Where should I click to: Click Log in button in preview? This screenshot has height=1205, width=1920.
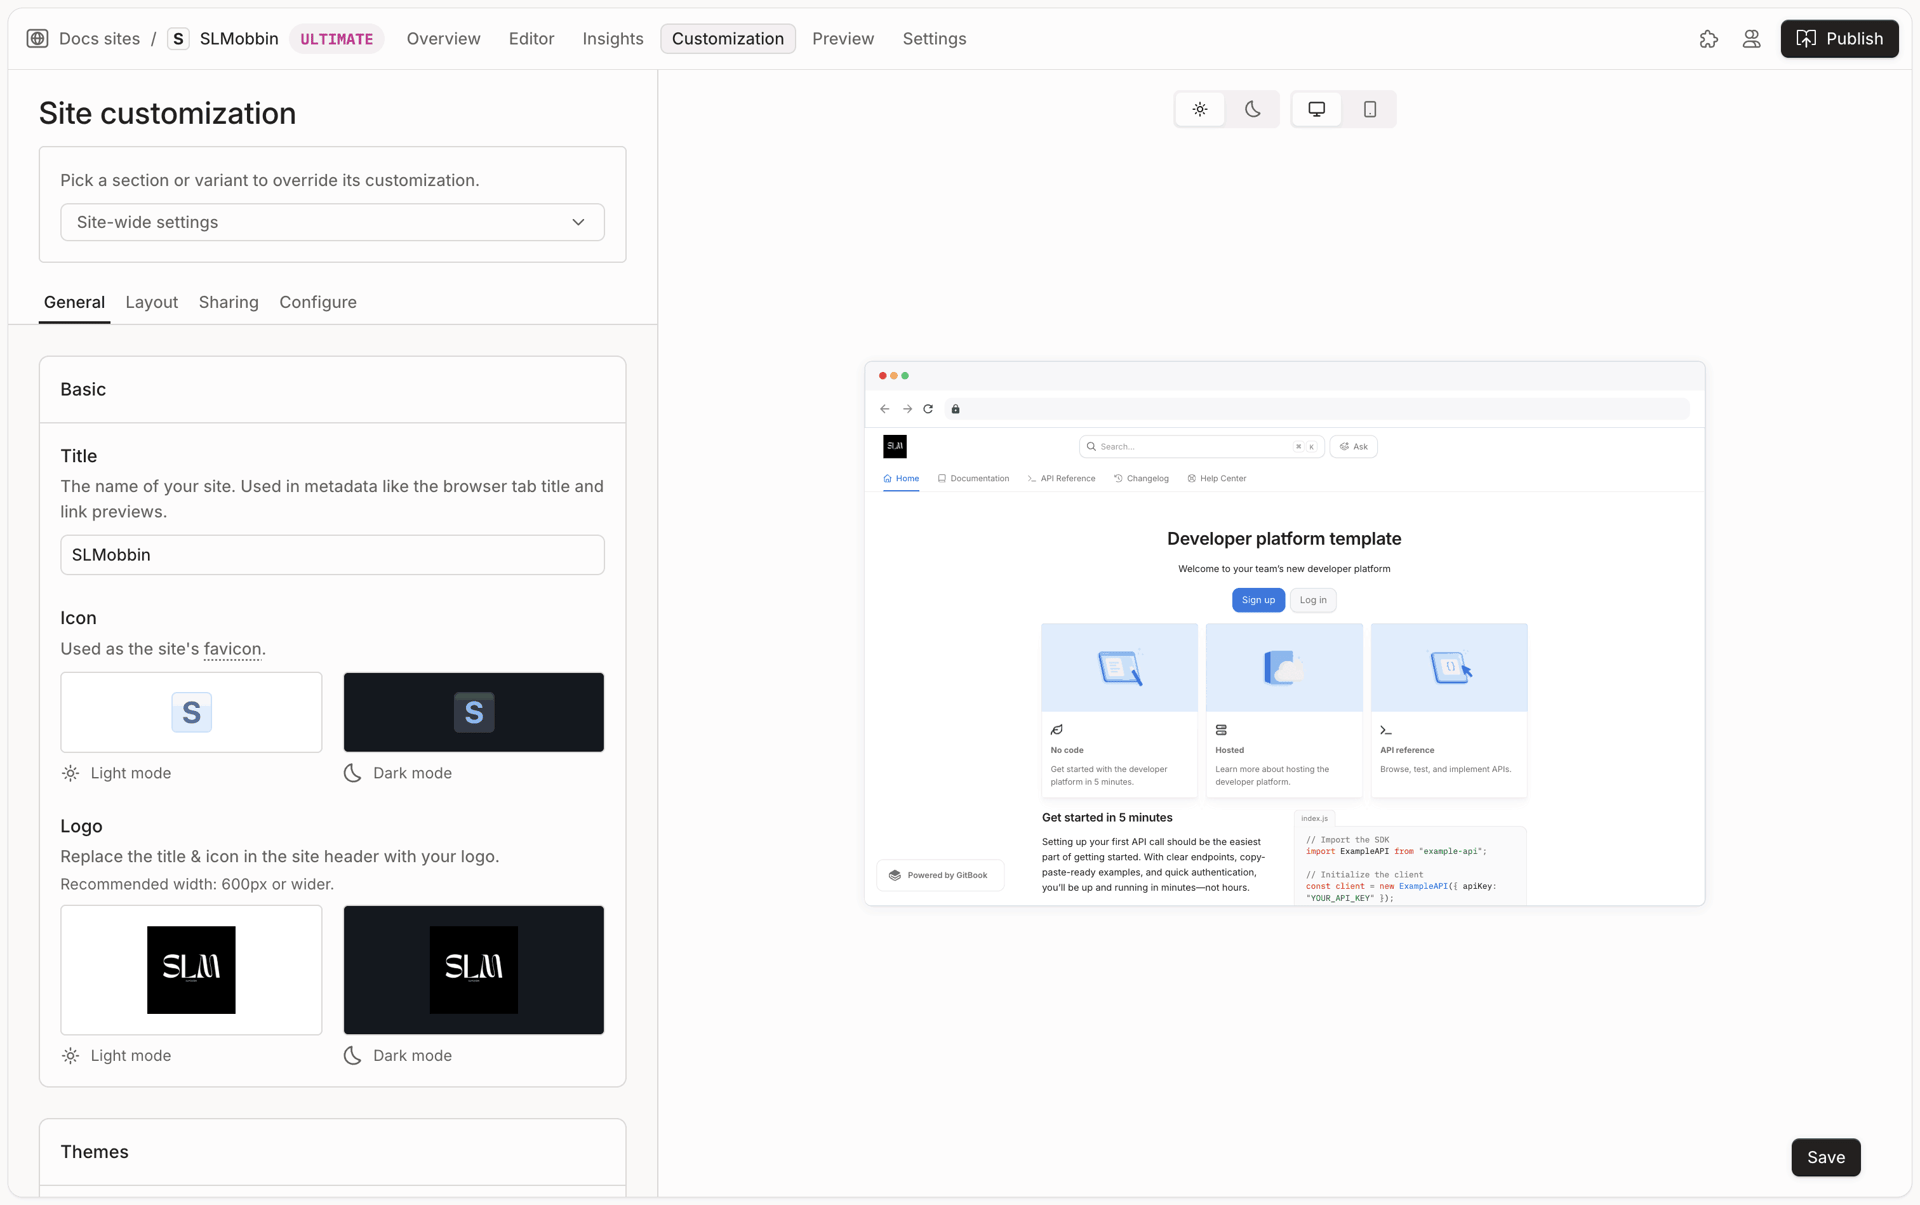coord(1313,600)
